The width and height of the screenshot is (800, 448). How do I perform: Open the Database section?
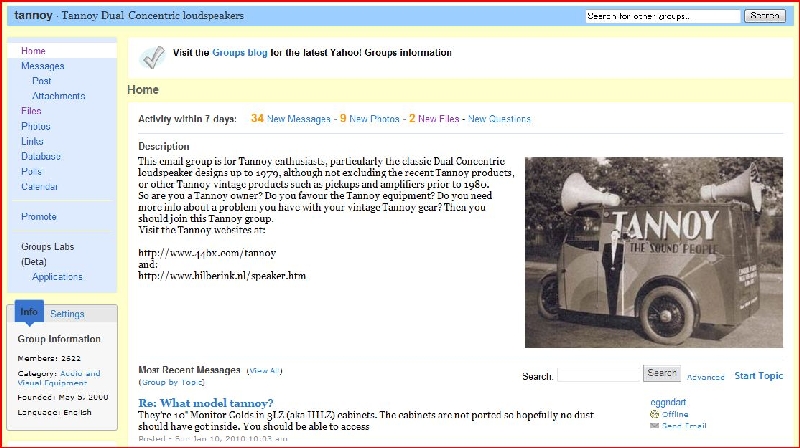(41, 156)
